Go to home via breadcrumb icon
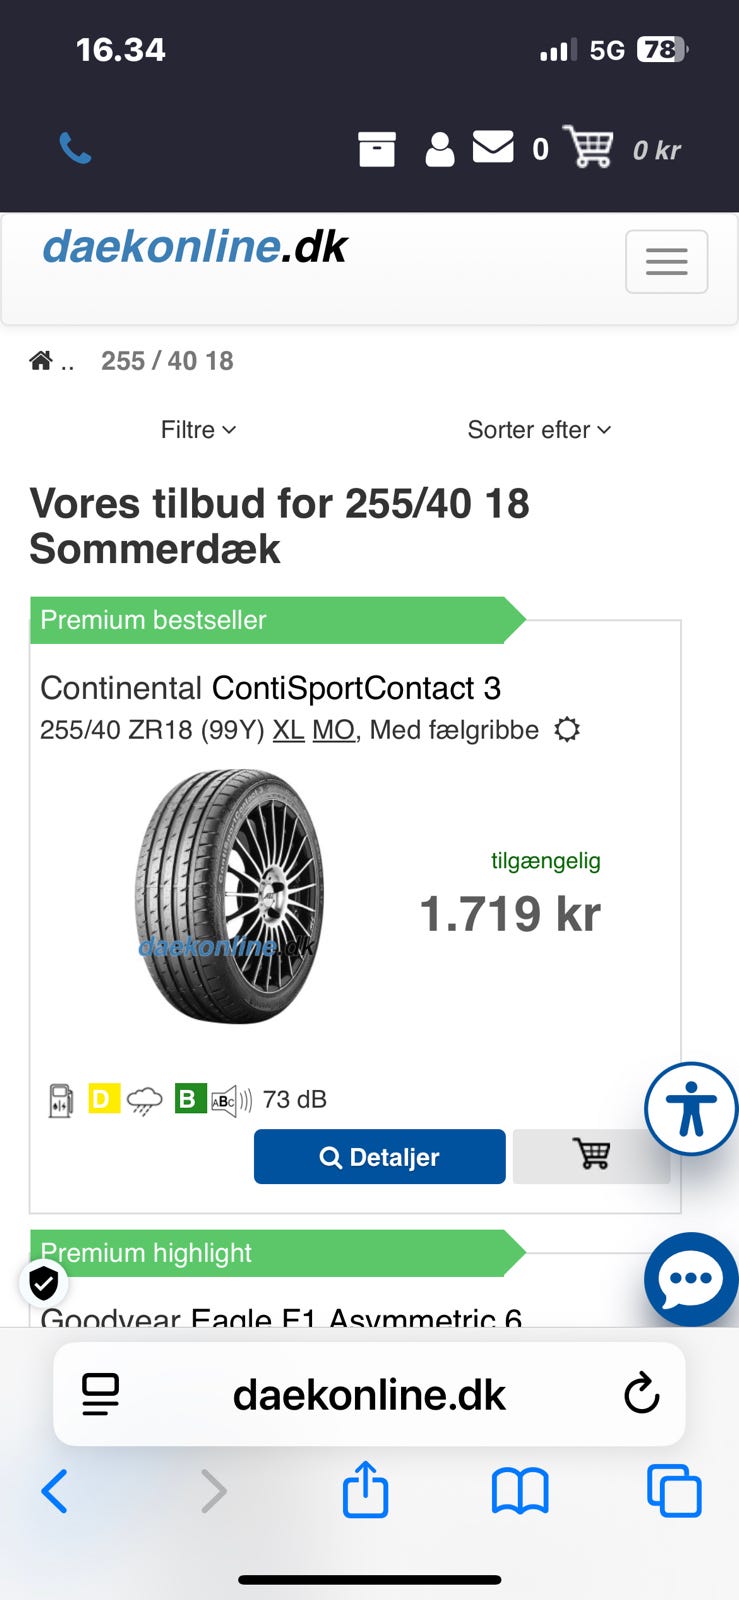739x1600 pixels. coord(41,361)
